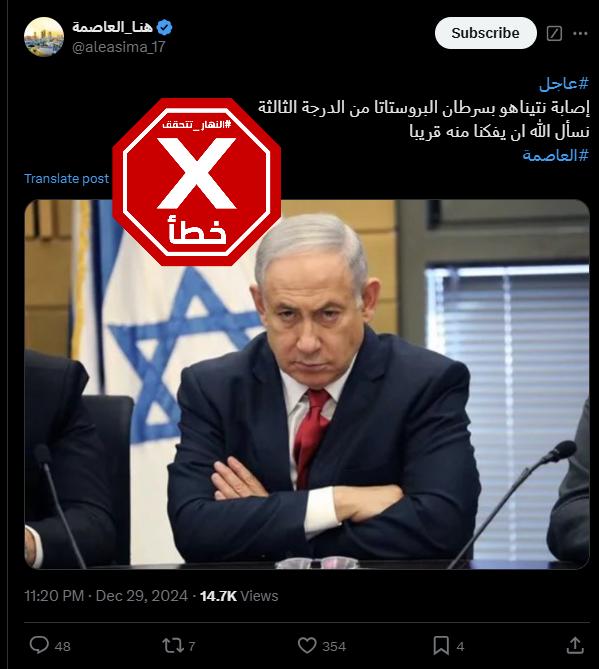Screen dimensions: 599x669
Task: Click the 14.7K Views count
Action: tap(239, 596)
